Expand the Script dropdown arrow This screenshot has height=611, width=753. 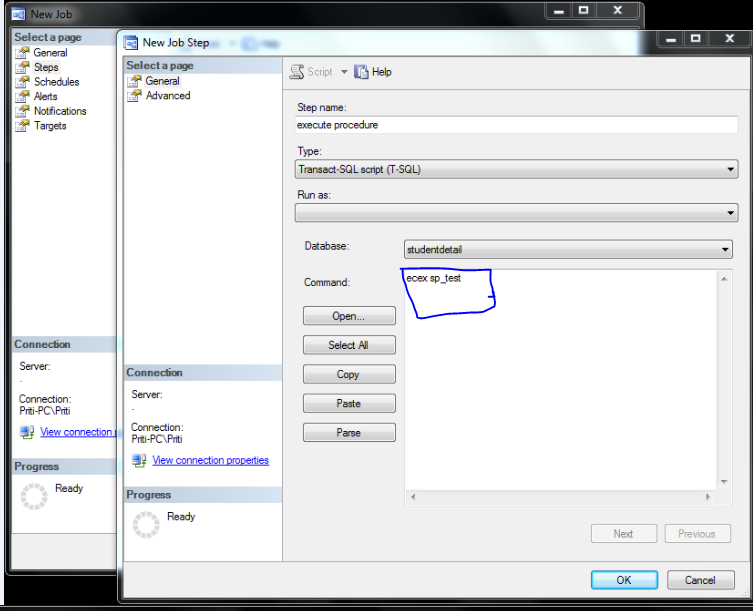coord(344,72)
